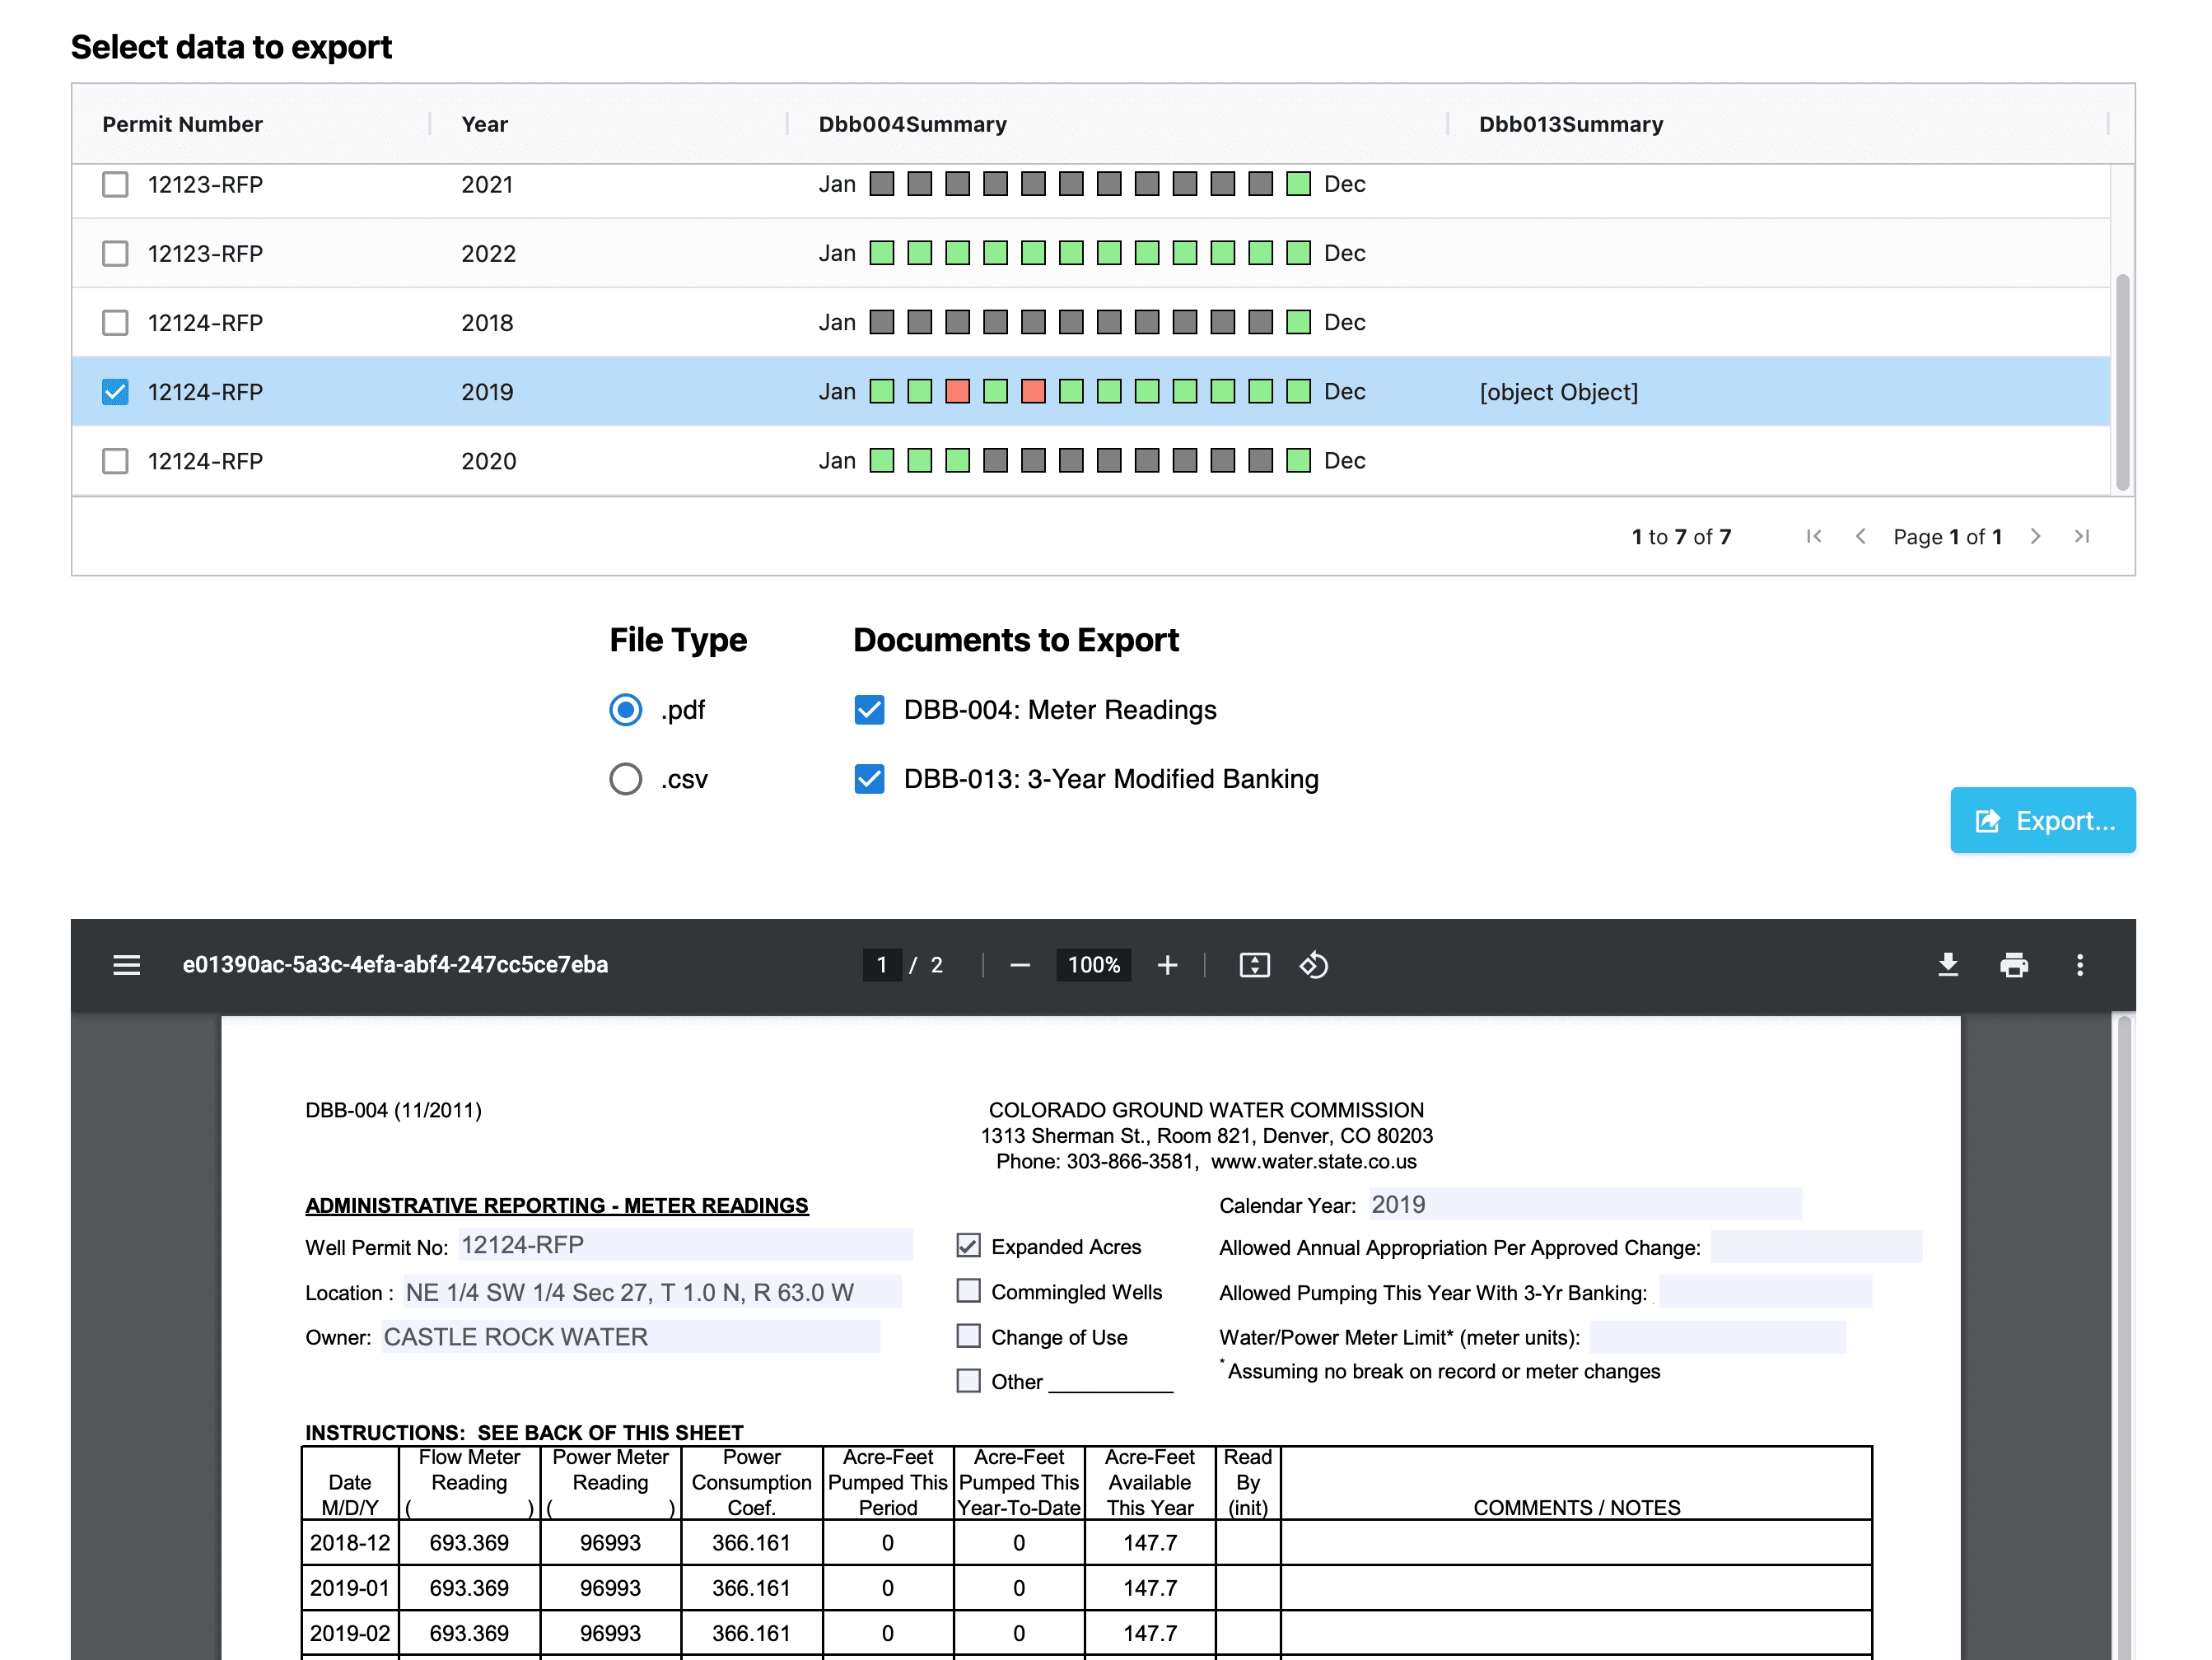Sort by the Permit Number column header
The image size is (2212, 1660).
(x=182, y=124)
